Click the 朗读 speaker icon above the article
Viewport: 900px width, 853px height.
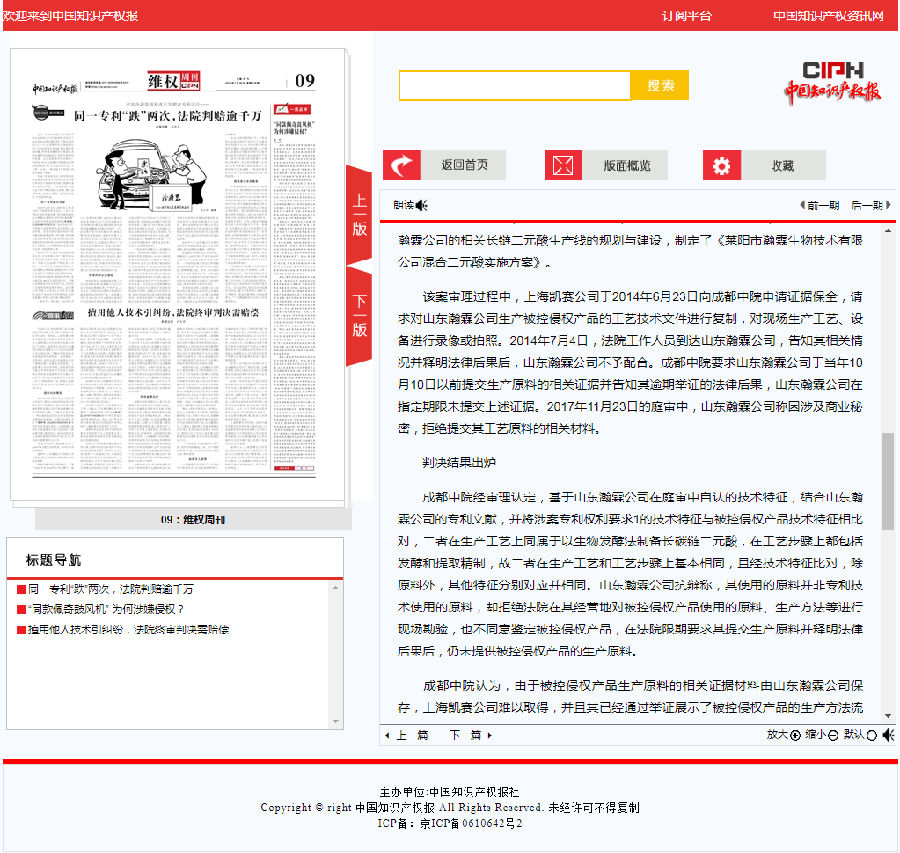(422, 206)
